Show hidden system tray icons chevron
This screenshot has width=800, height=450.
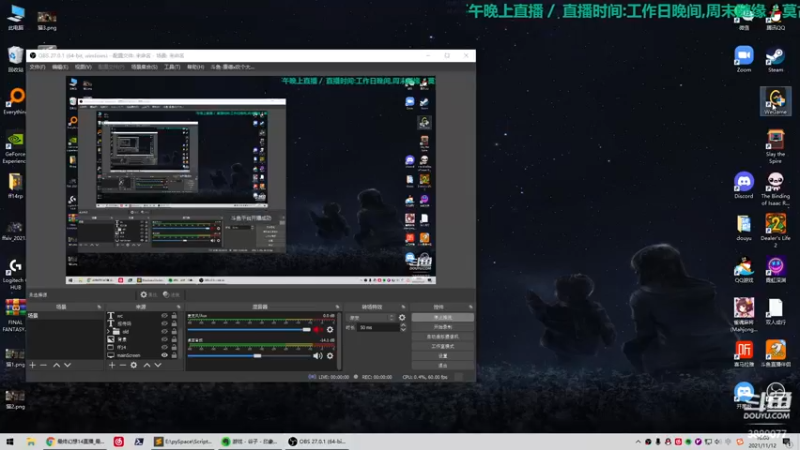638,442
